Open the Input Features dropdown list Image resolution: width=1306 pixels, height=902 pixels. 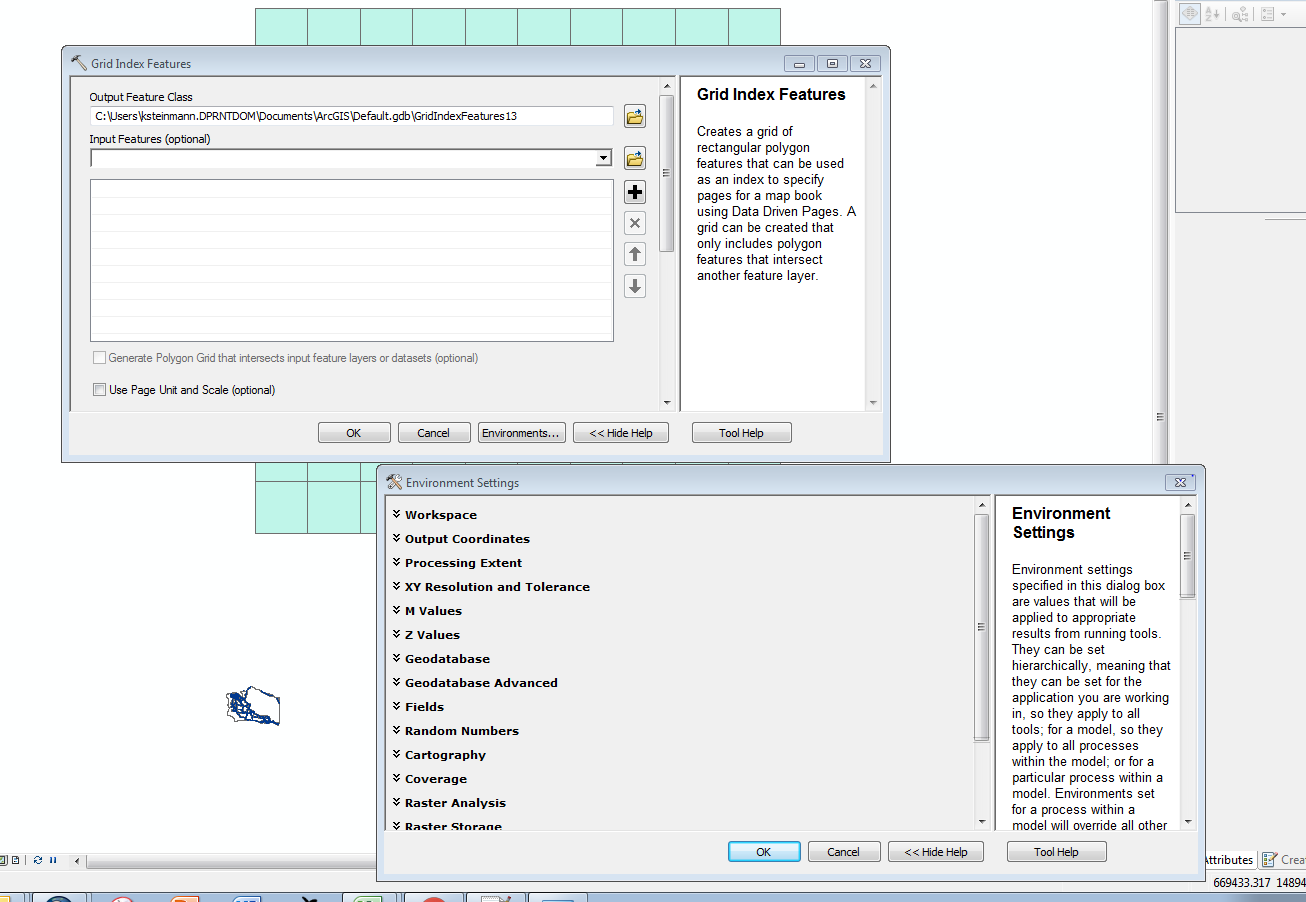pyautogui.click(x=602, y=158)
